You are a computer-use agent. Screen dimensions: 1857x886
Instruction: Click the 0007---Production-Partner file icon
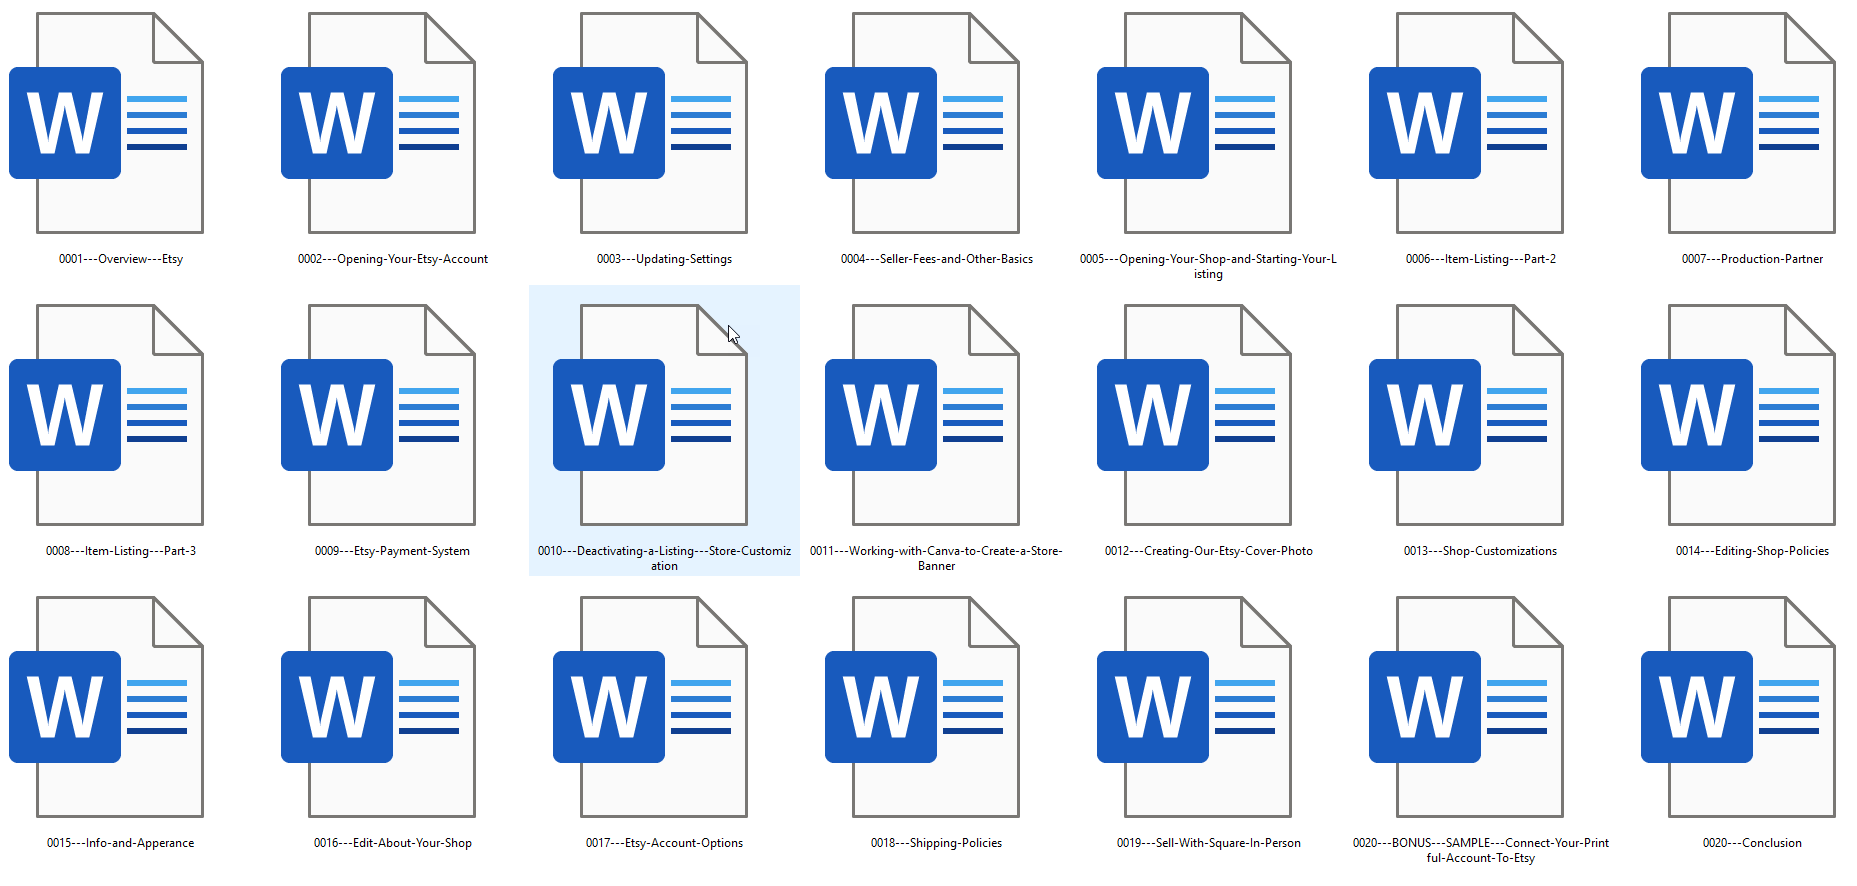(x=1738, y=123)
